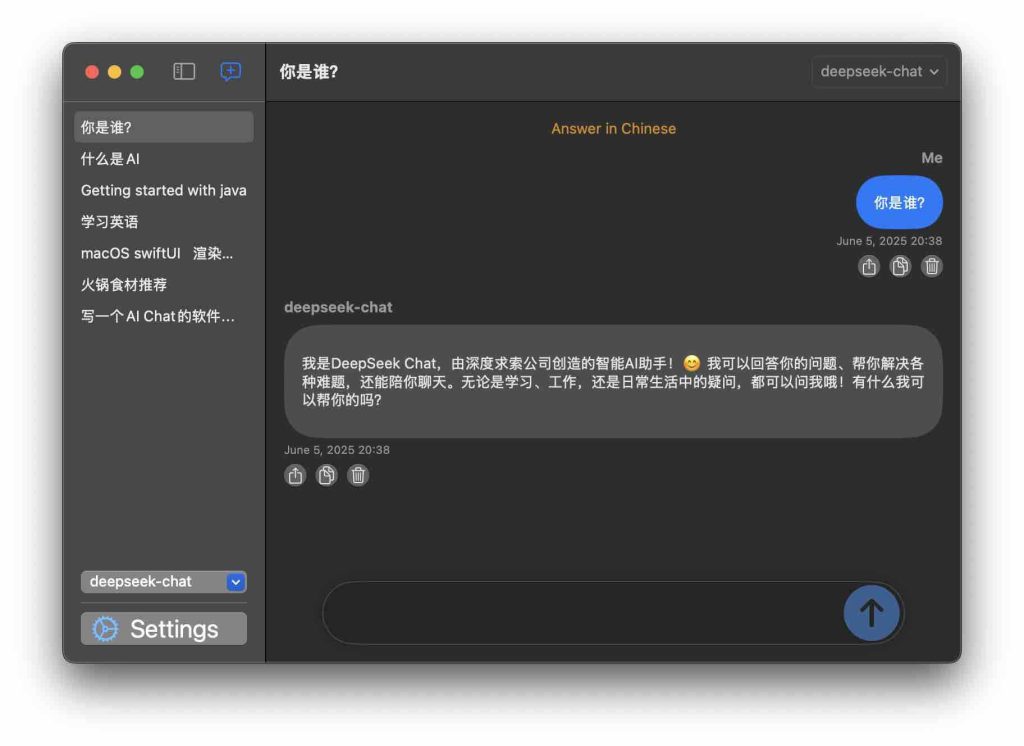Delete the user message via trash icon
1024x746 pixels.
pos(931,266)
